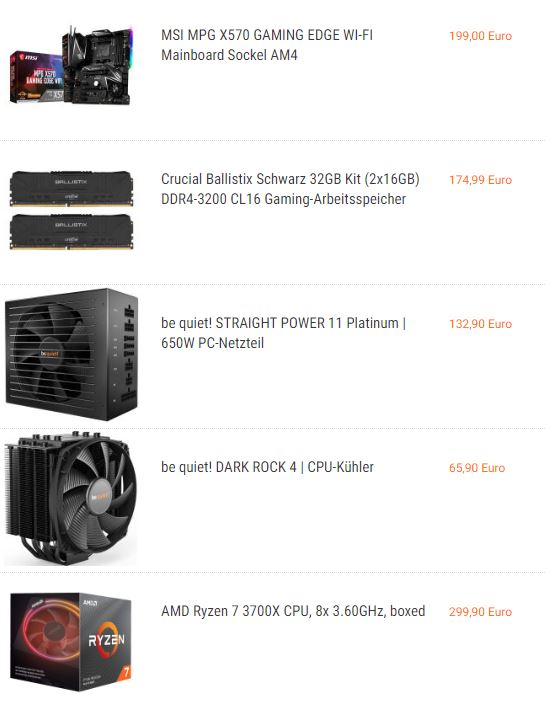Viewport: 545px width, 711px height.
Task: Click the 'DDR4-3200 CL16 Gaming-Arbeitsspeicher' text line
Action: [283, 199]
